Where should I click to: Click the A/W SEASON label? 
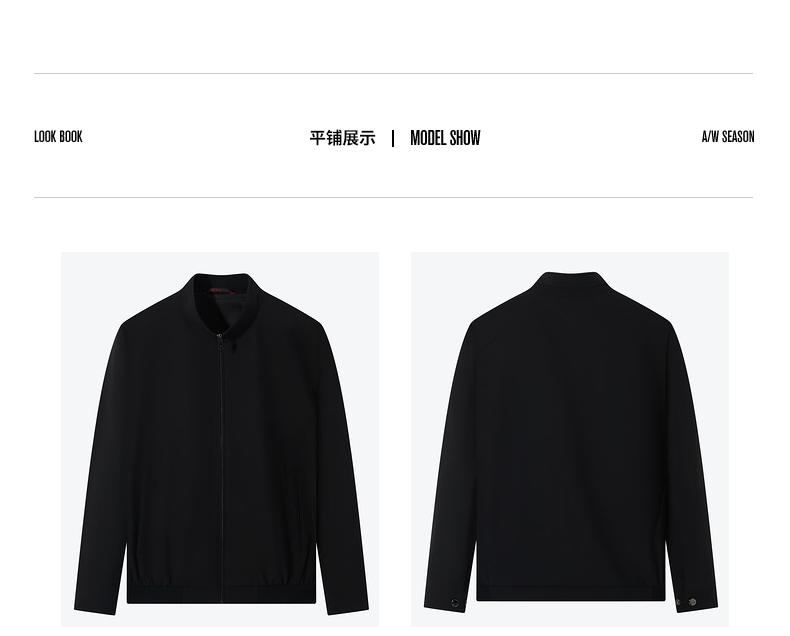coord(728,137)
